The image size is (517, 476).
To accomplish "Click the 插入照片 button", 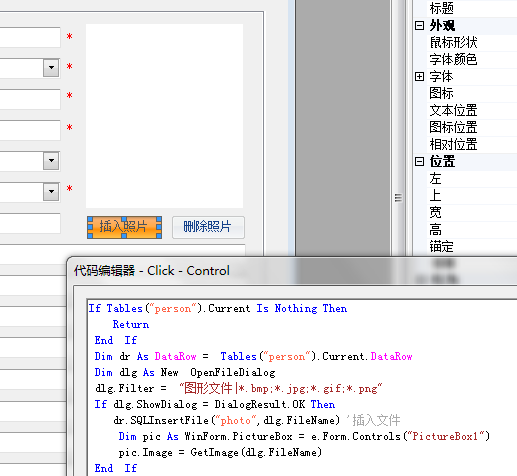I will tap(124, 227).
